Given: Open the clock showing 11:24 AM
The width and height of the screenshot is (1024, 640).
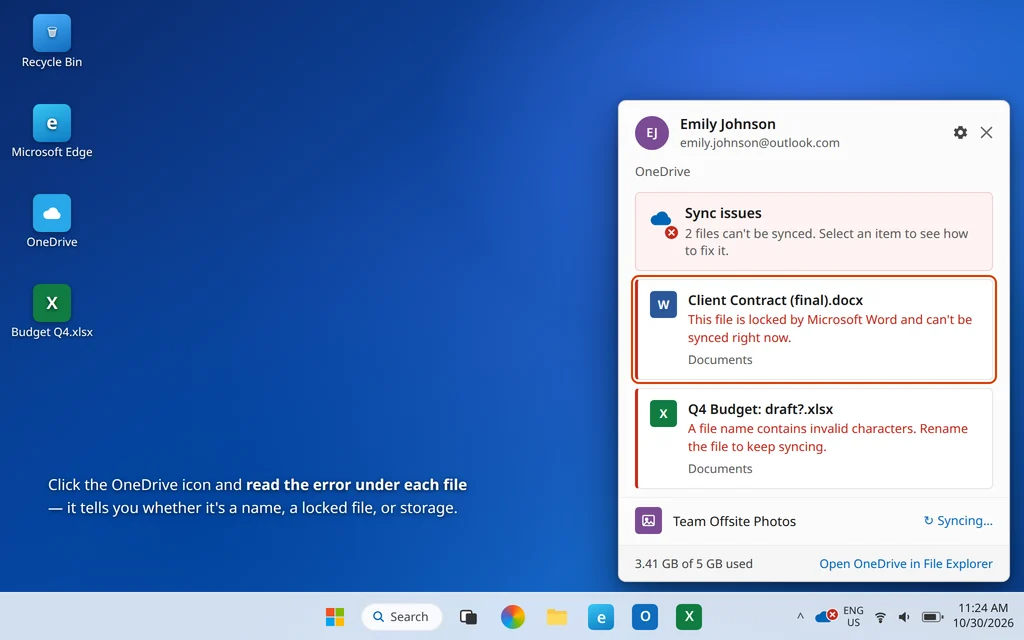Looking at the screenshot, I should (983, 616).
